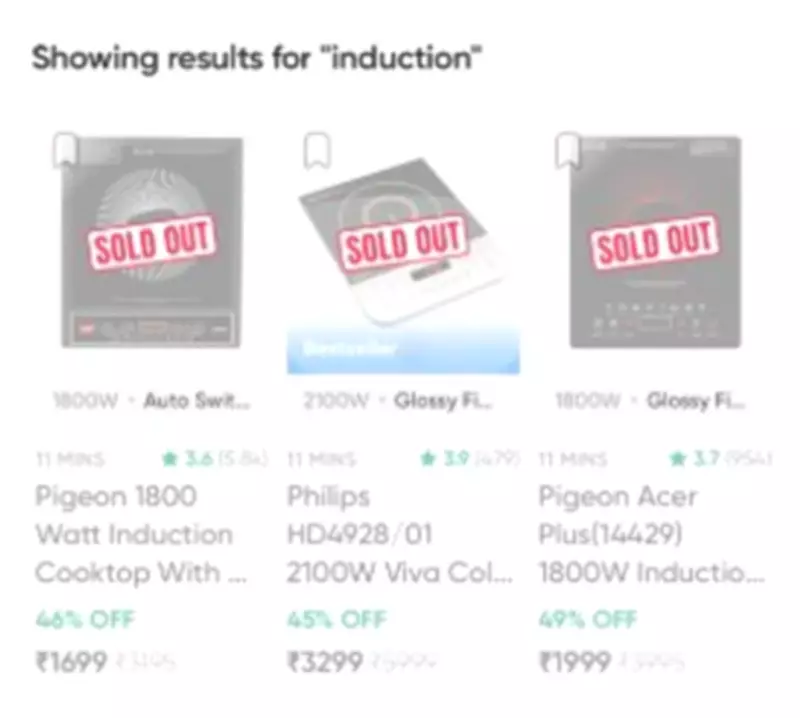Open Pigeon 1800 Watt Induction Cooktop product page
800x718 pixels.
click(135, 534)
